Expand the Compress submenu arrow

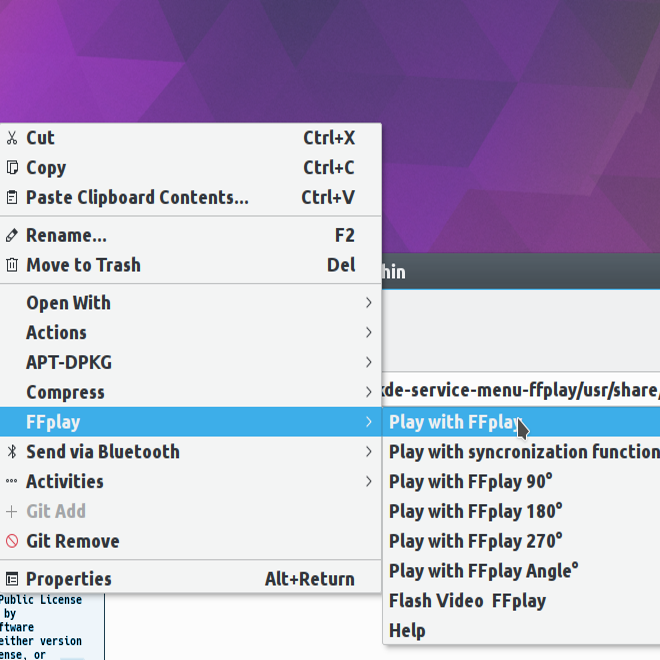click(369, 392)
